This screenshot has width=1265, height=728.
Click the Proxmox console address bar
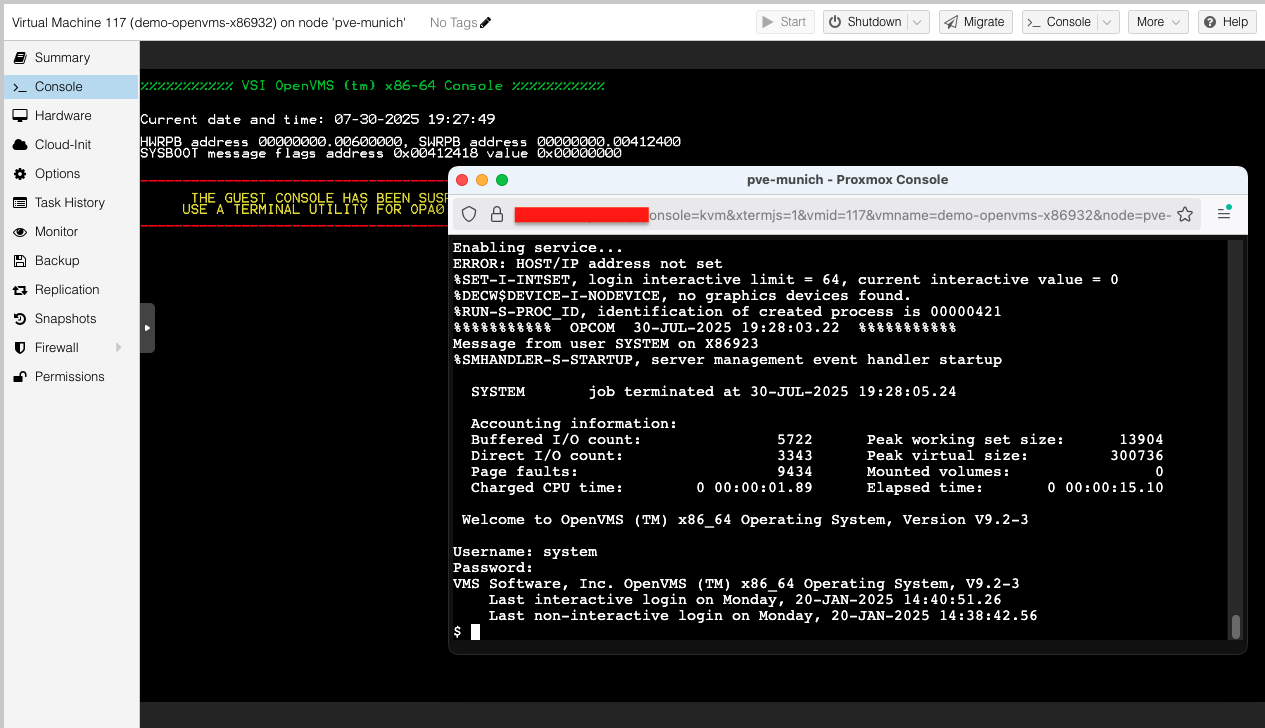pos(800,214)
